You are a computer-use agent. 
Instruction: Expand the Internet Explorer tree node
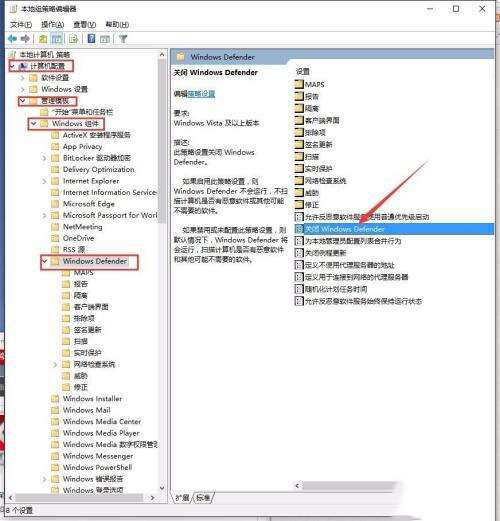44,181
